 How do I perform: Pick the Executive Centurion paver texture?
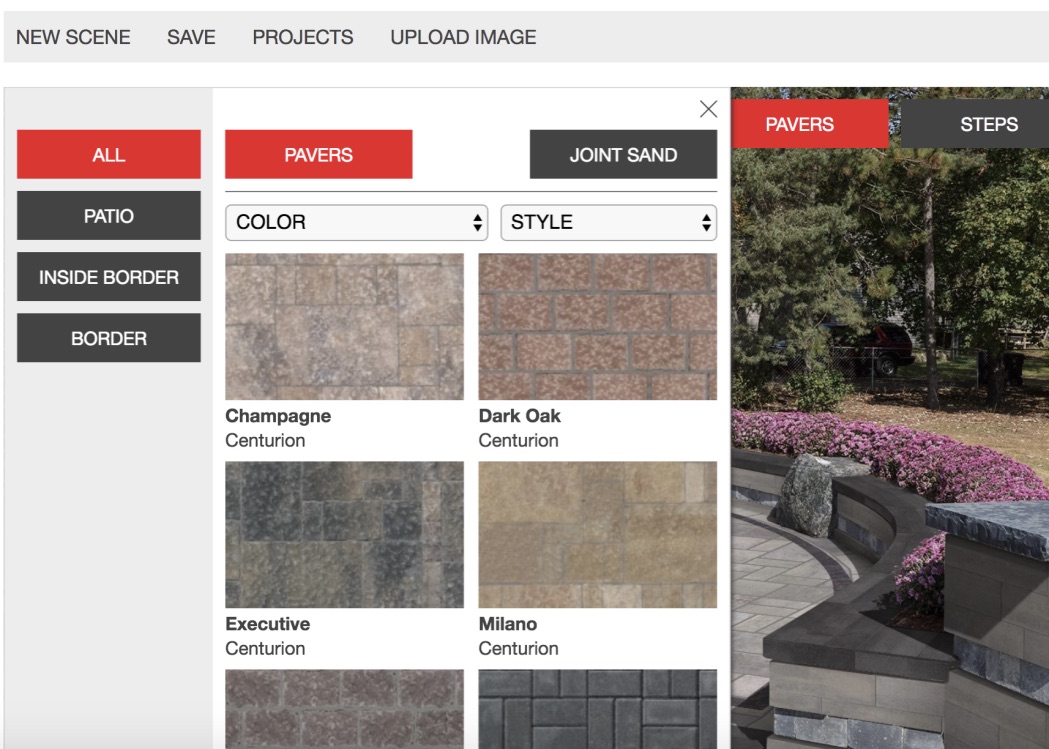click(344, 534)
